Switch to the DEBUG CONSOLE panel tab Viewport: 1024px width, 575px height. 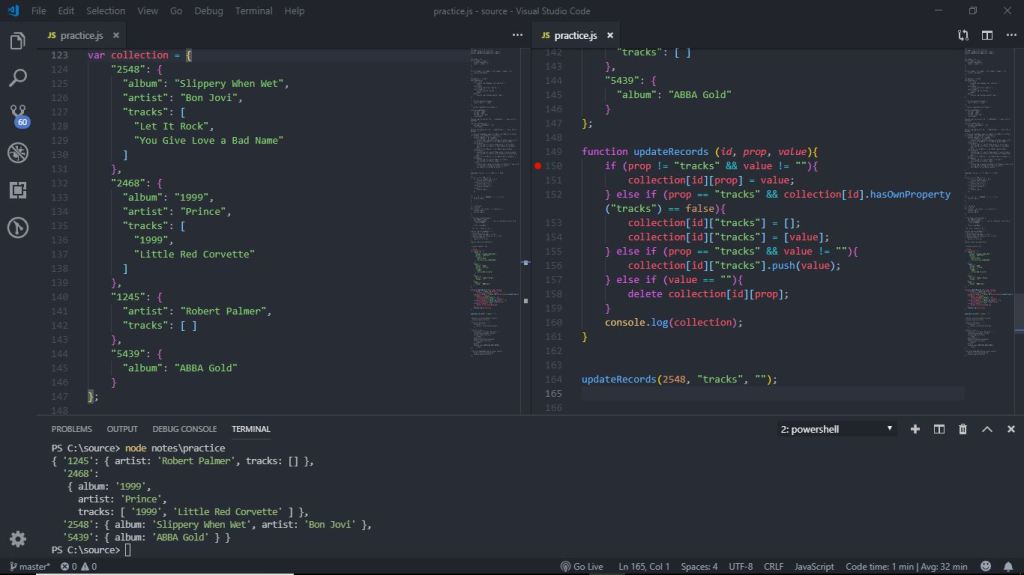(x=184, y=429)
